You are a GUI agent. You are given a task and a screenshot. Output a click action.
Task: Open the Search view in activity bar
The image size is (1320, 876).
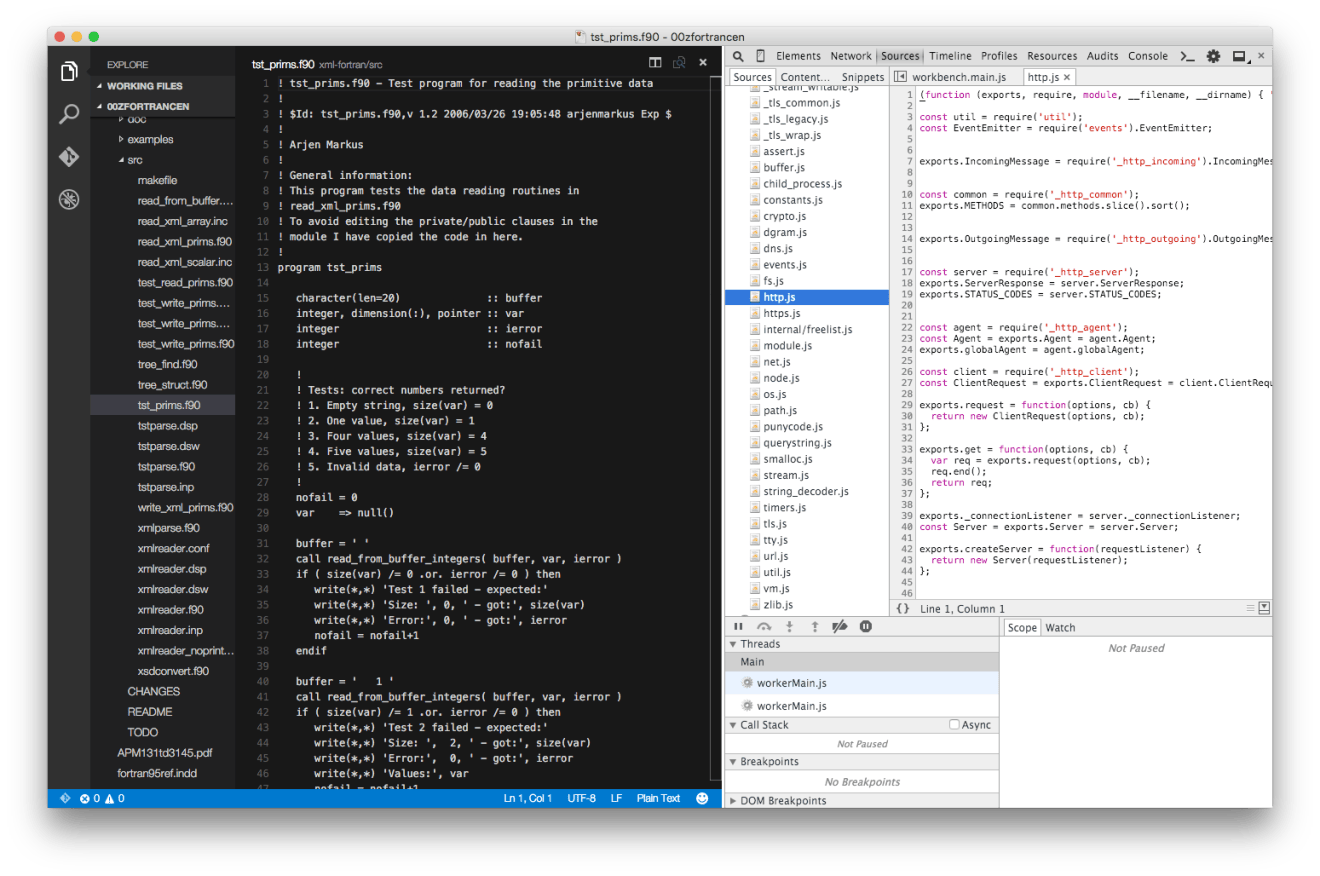pyautogui.click(x=69, y=114)
